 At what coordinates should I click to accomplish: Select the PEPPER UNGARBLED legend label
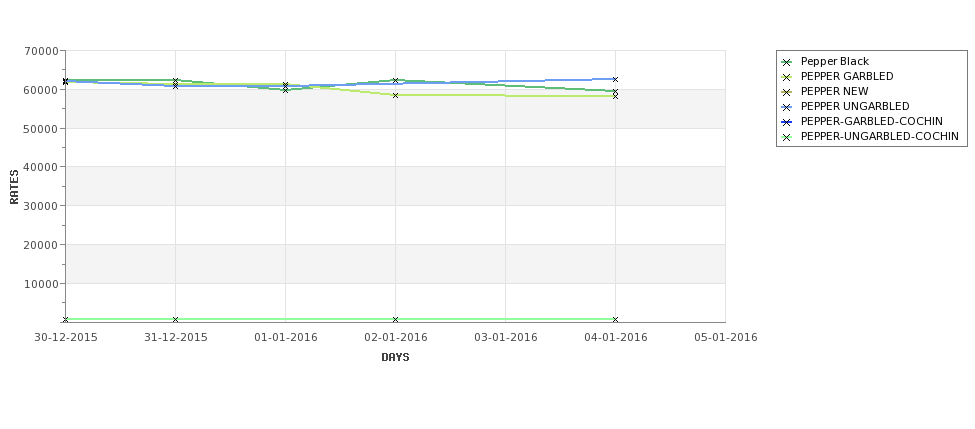point(855,106)
